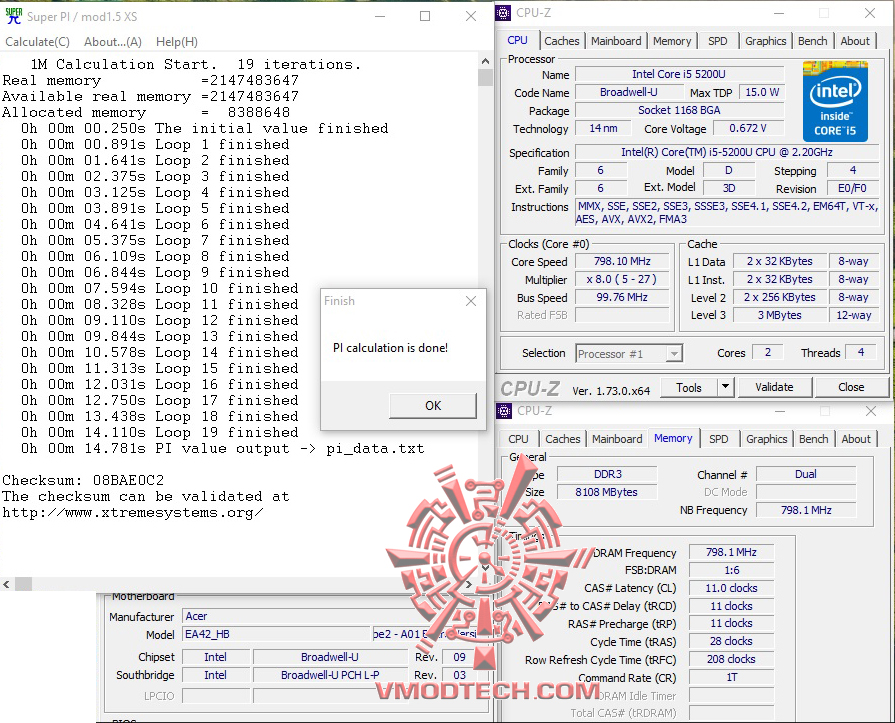Viewport: 895px width, 723px height.
Task: Click the Level 3 cache 3 MBytes value
Action: tap(779, 315)
